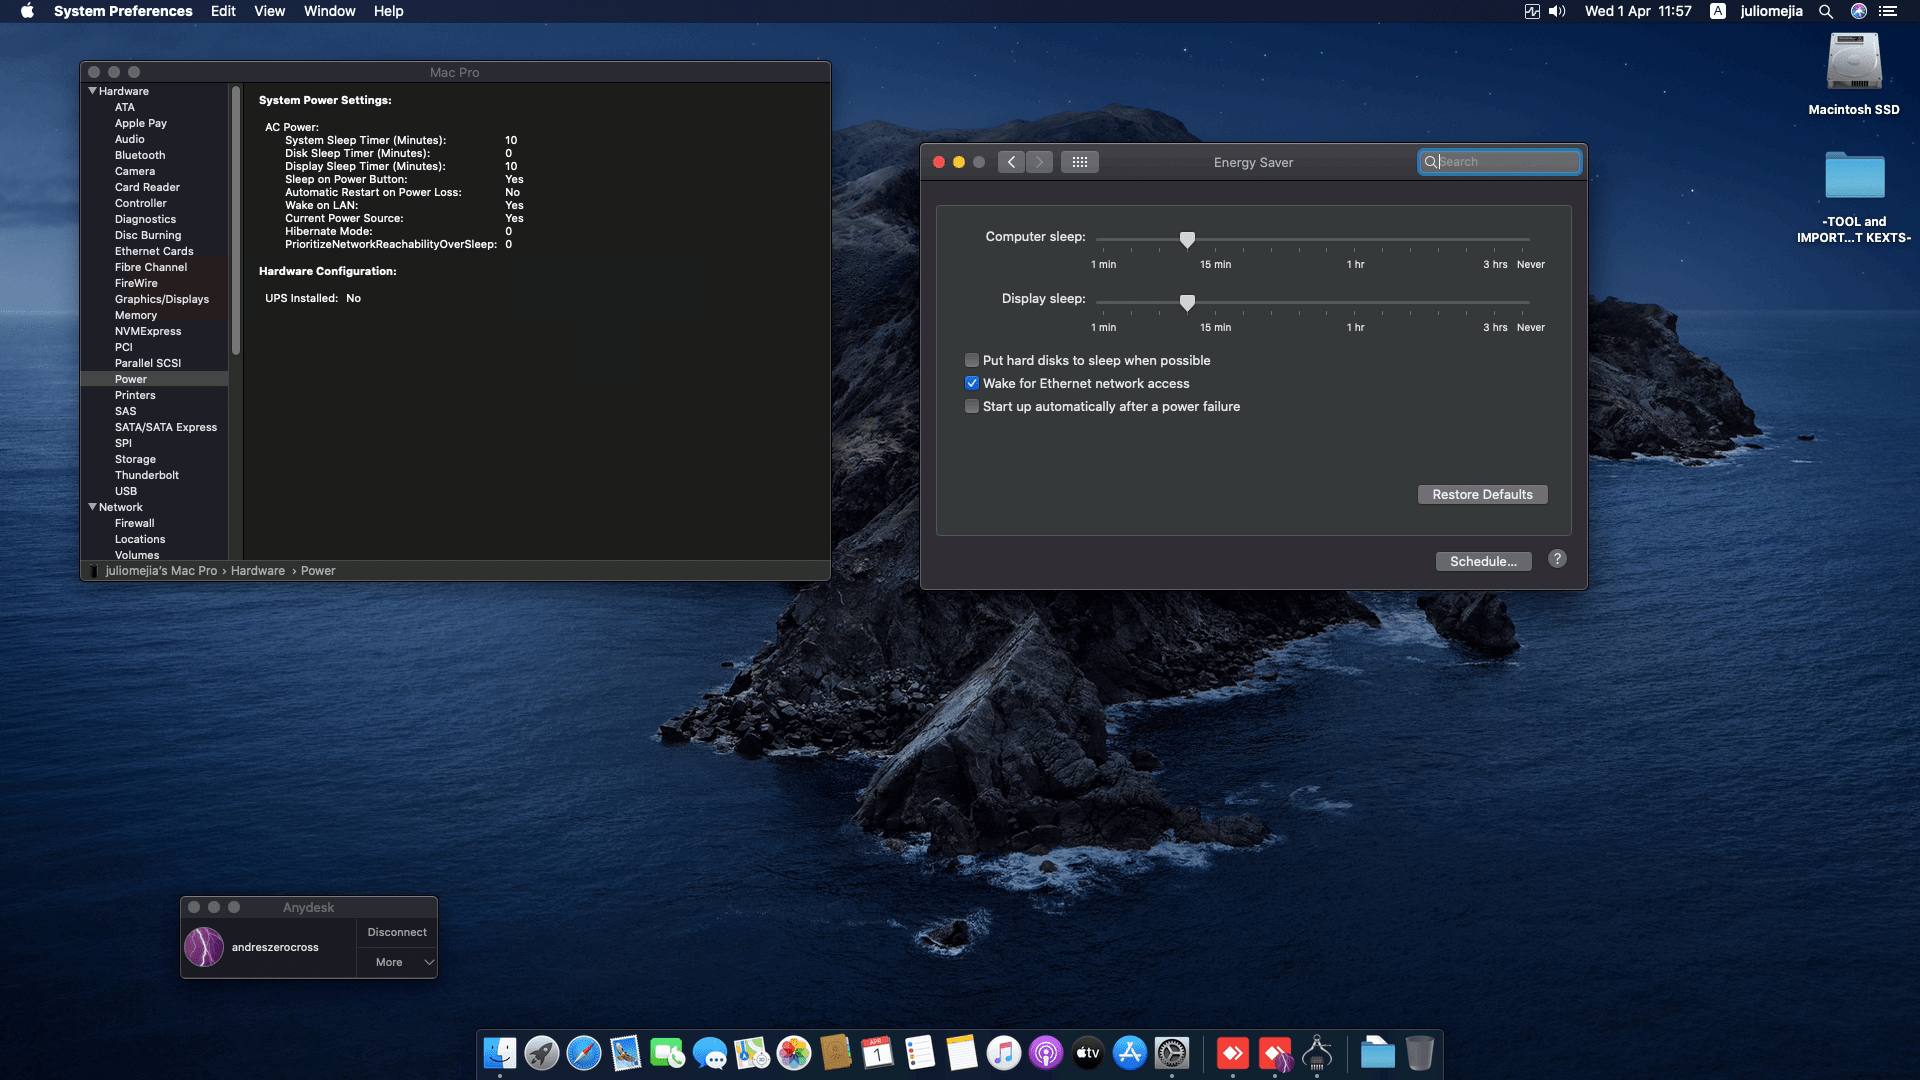Image resolution: width=1920 pixels, height=1080 pixels.
Task: Open the App Store from the Dock
Action: (x=1128, y=1053)
